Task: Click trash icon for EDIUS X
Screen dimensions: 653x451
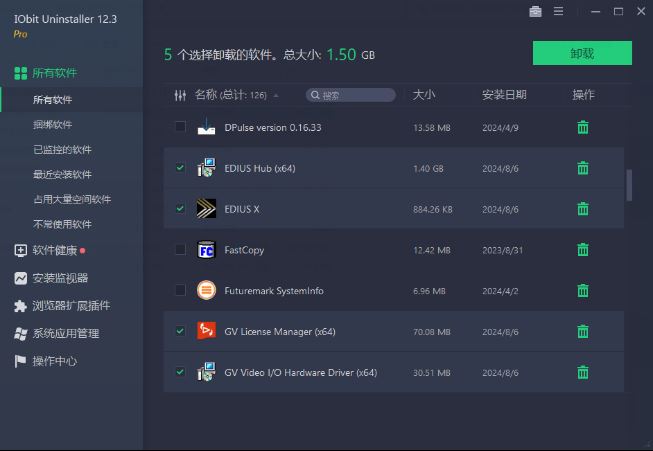Action: pyautogui.click(x=583, y=209)
